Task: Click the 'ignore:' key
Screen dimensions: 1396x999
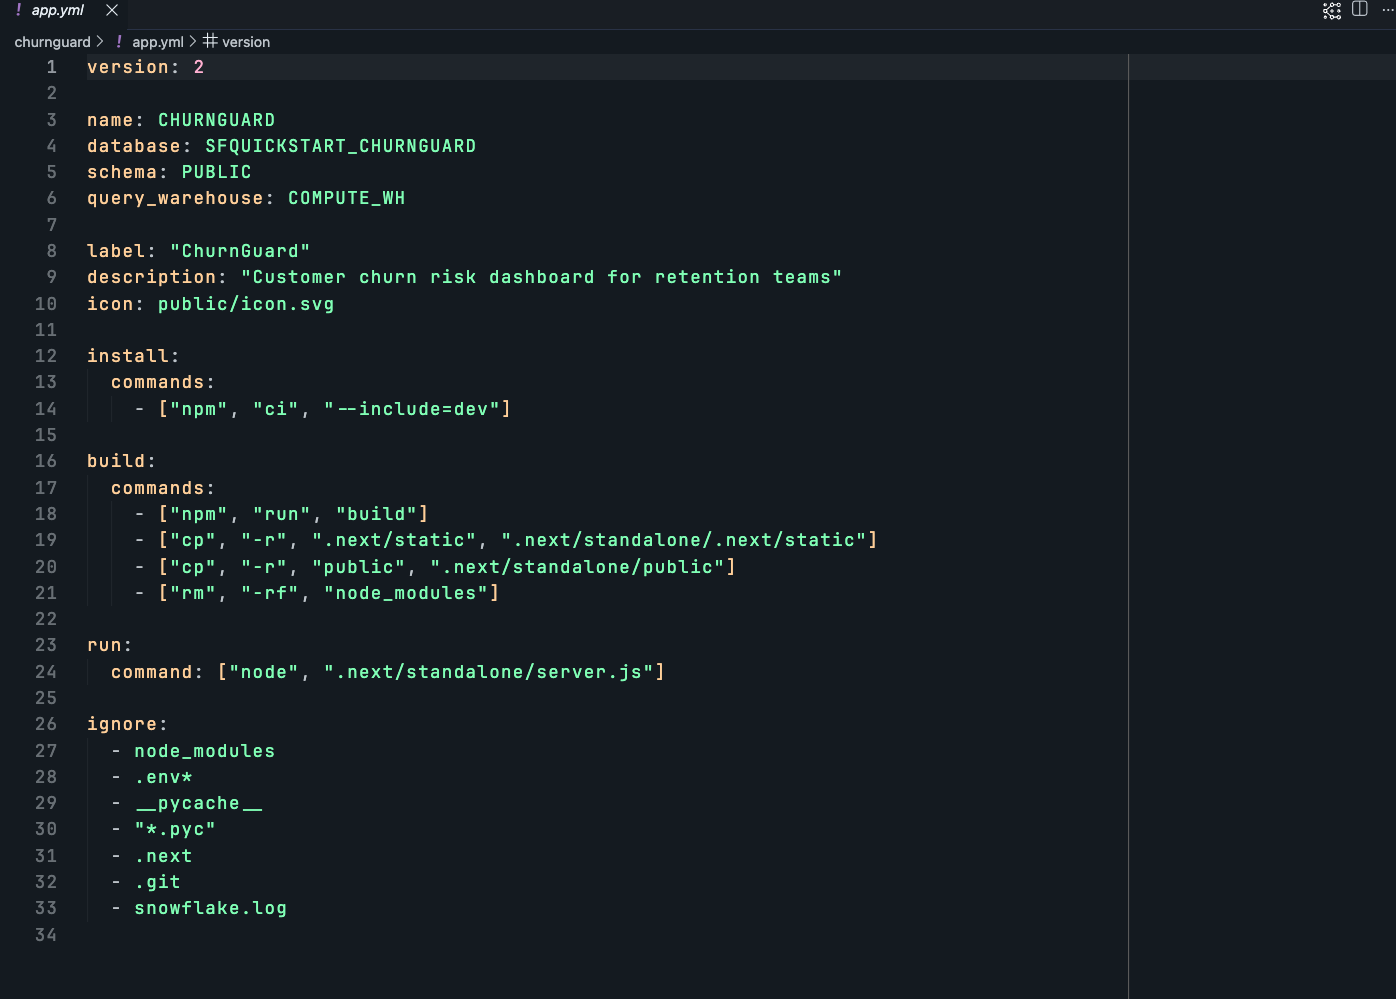Action: pos(127,724)
